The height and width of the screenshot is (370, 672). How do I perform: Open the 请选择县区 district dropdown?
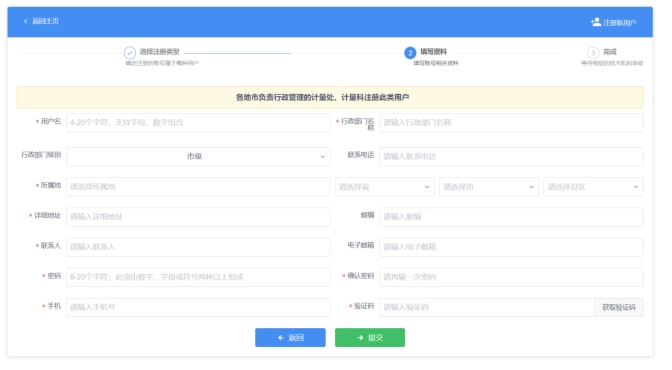point(593,187)
